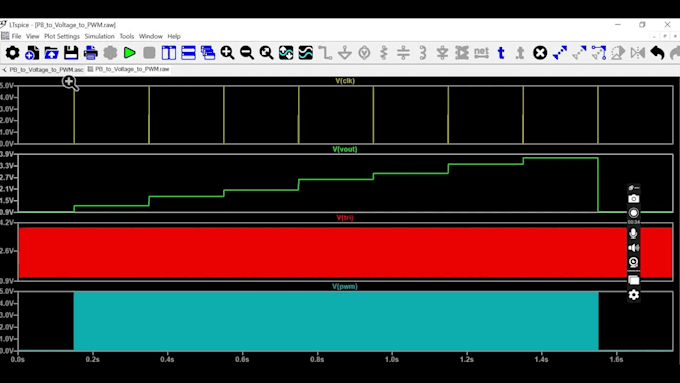
Task: Click the 2.6V axis label on V(tri) pane
Action: pos(7,251)
